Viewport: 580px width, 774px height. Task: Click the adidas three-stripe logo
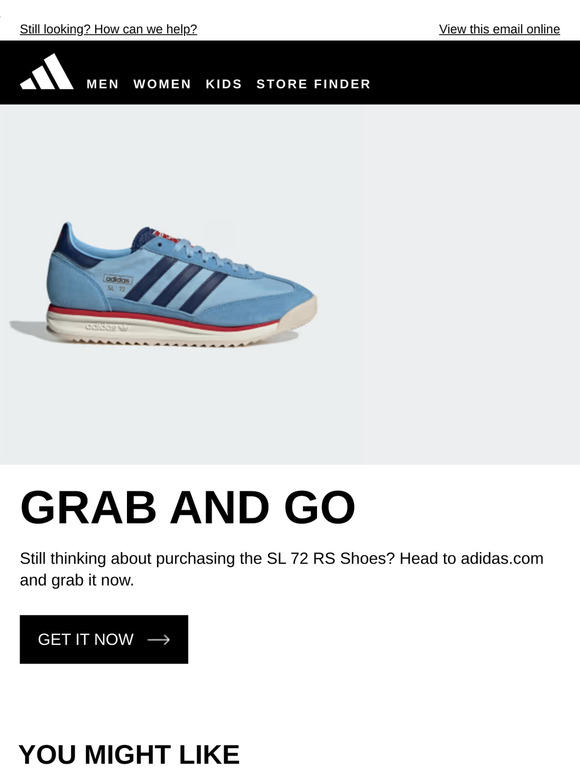[x=47, y=72]
